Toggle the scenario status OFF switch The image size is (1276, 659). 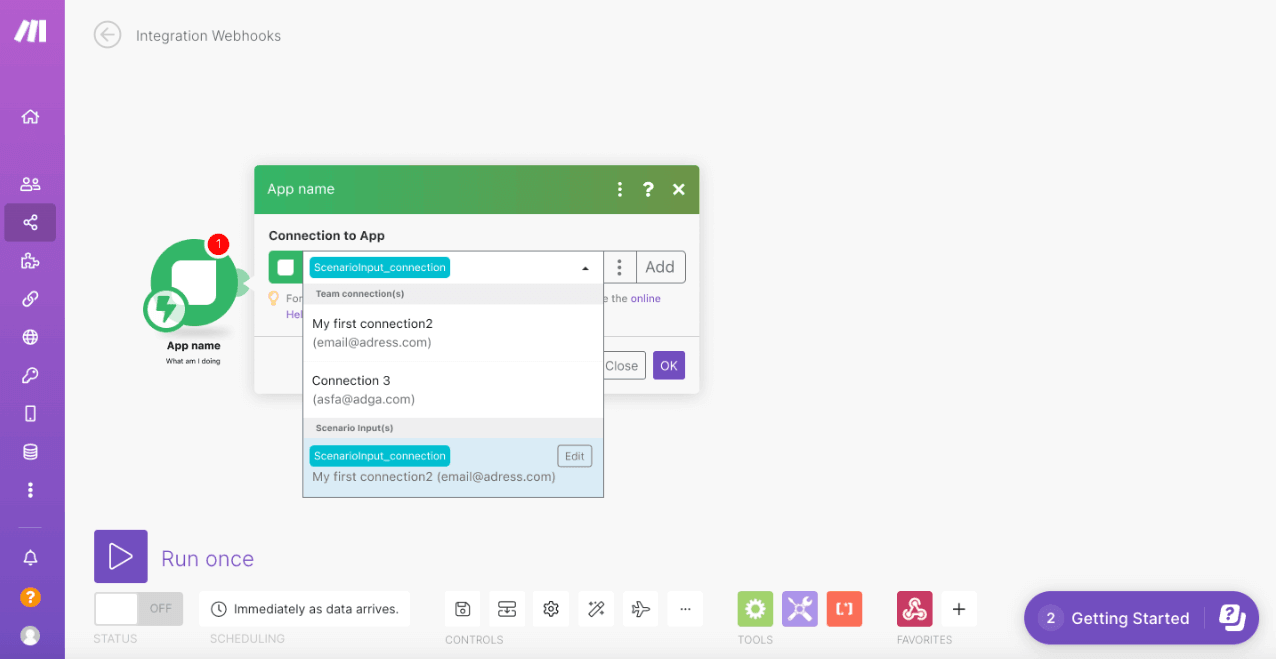[x=138, y=608]
